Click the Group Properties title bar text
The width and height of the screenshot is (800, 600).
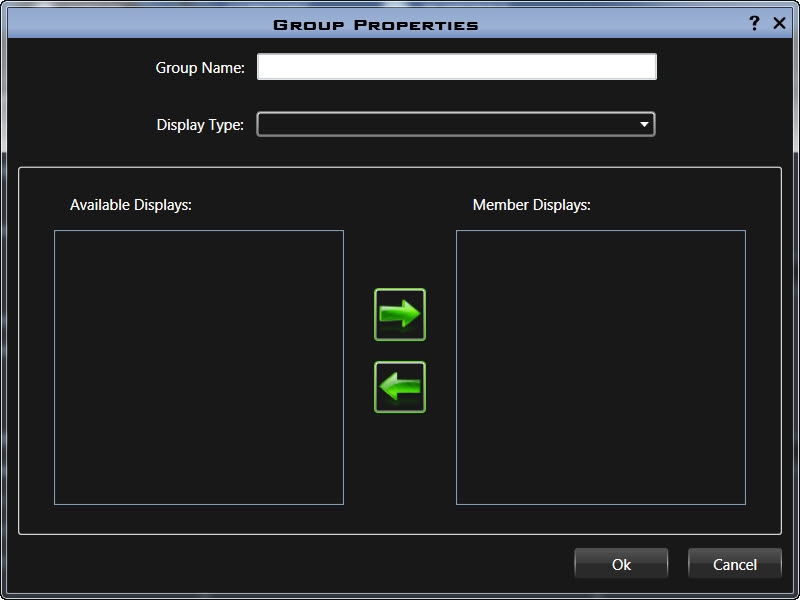tap(376, 24)
